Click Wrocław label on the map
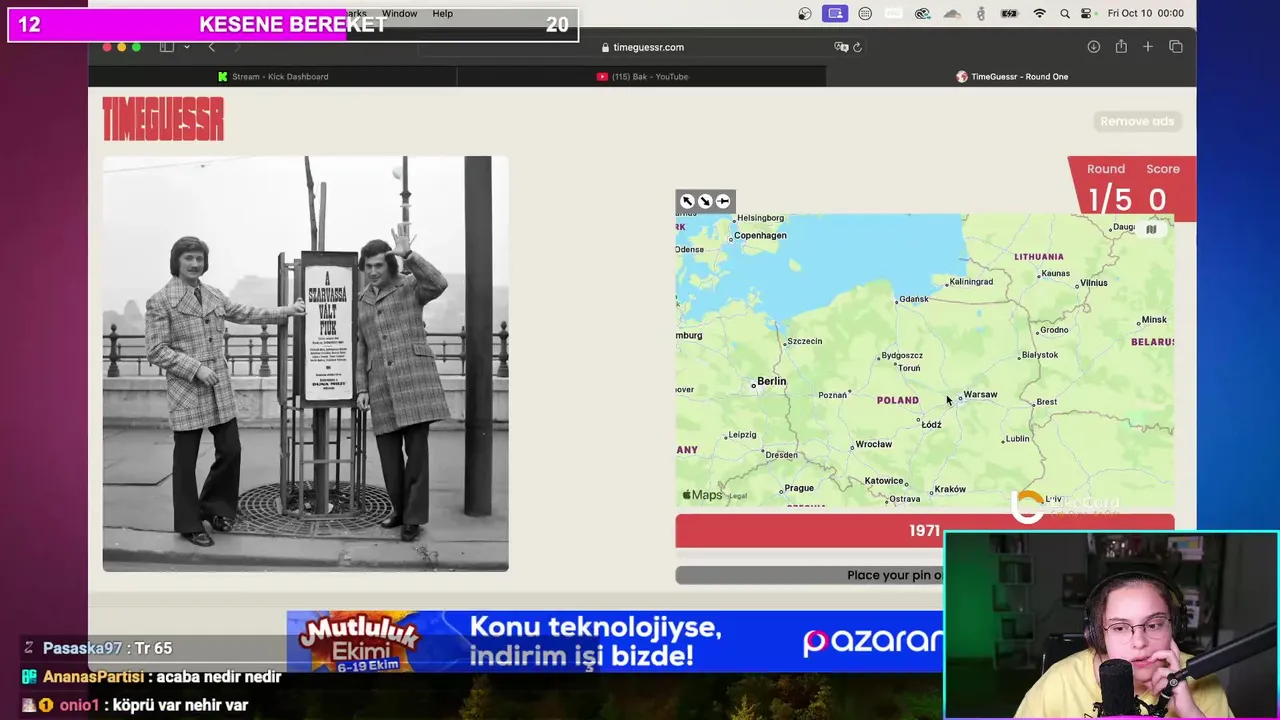Screen dimensions: 1280x720 tap(873, 444)
